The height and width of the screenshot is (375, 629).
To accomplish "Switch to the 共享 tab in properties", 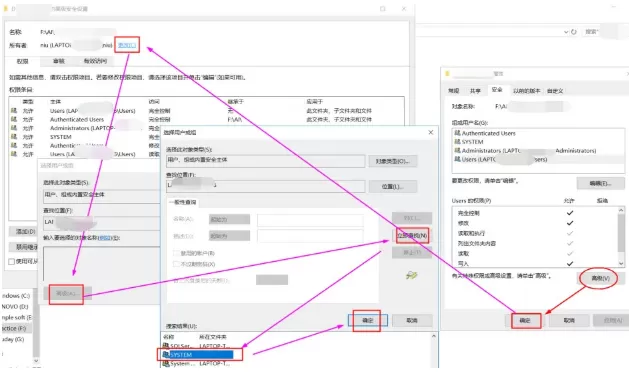I will [x=475, y=91].
